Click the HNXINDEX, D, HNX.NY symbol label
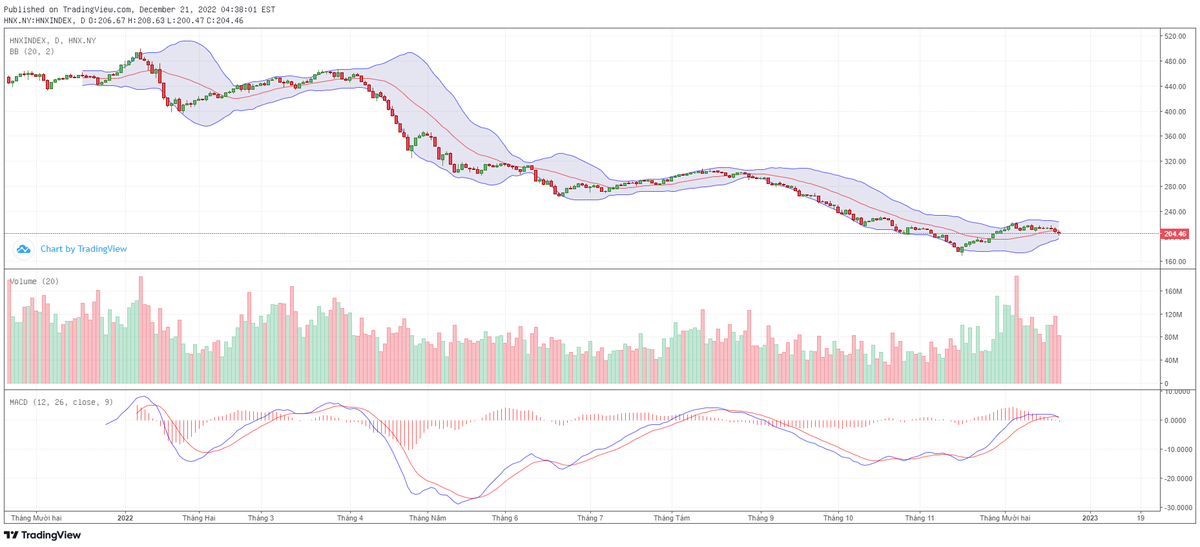 [x=52, y=40]
